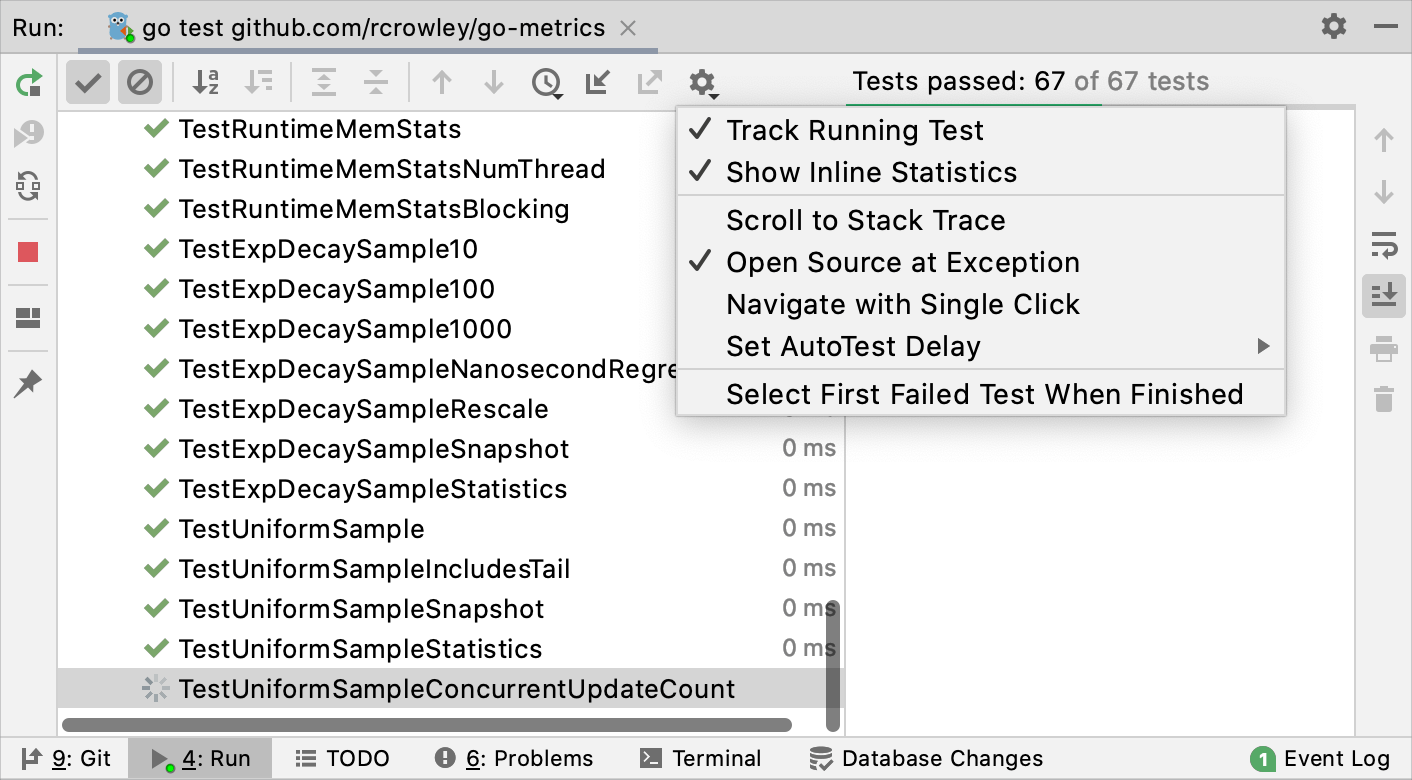This screenshot has width=1412, height=780.
Task: Import tests from file
Action: pyautogui.click(x=597, y=82)
